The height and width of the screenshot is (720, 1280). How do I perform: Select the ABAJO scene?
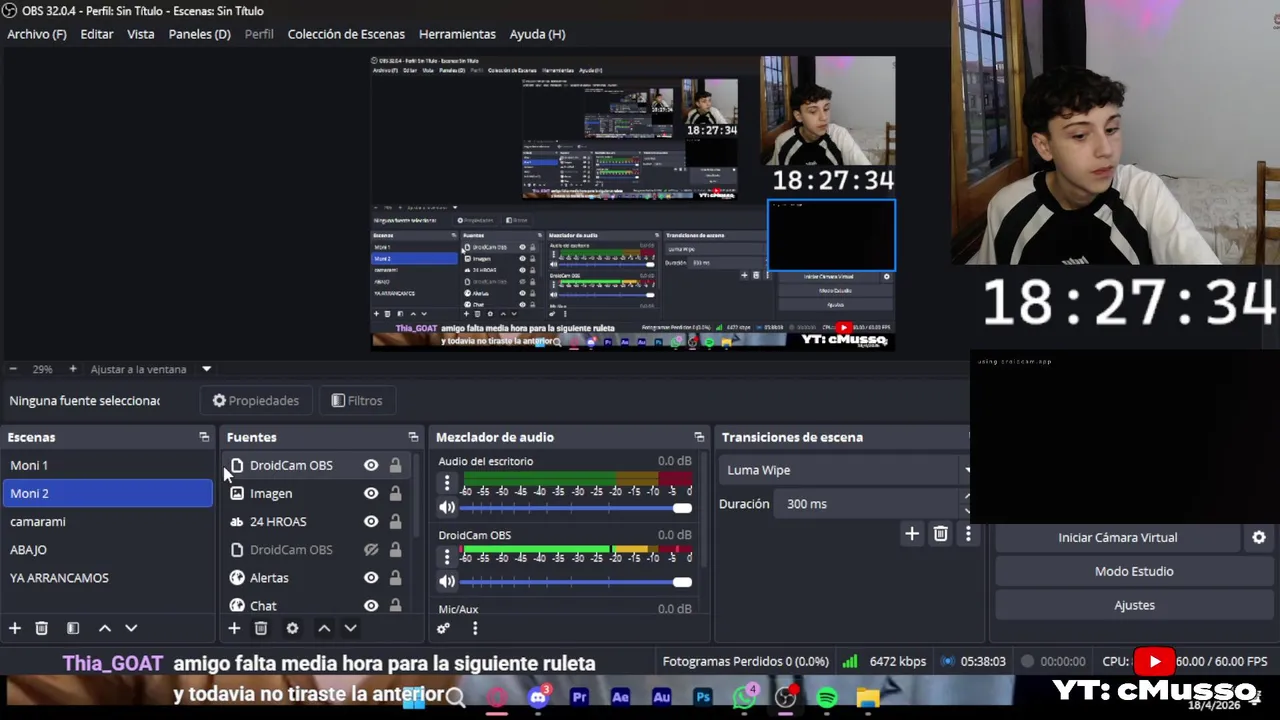click(x=108, y=549)
